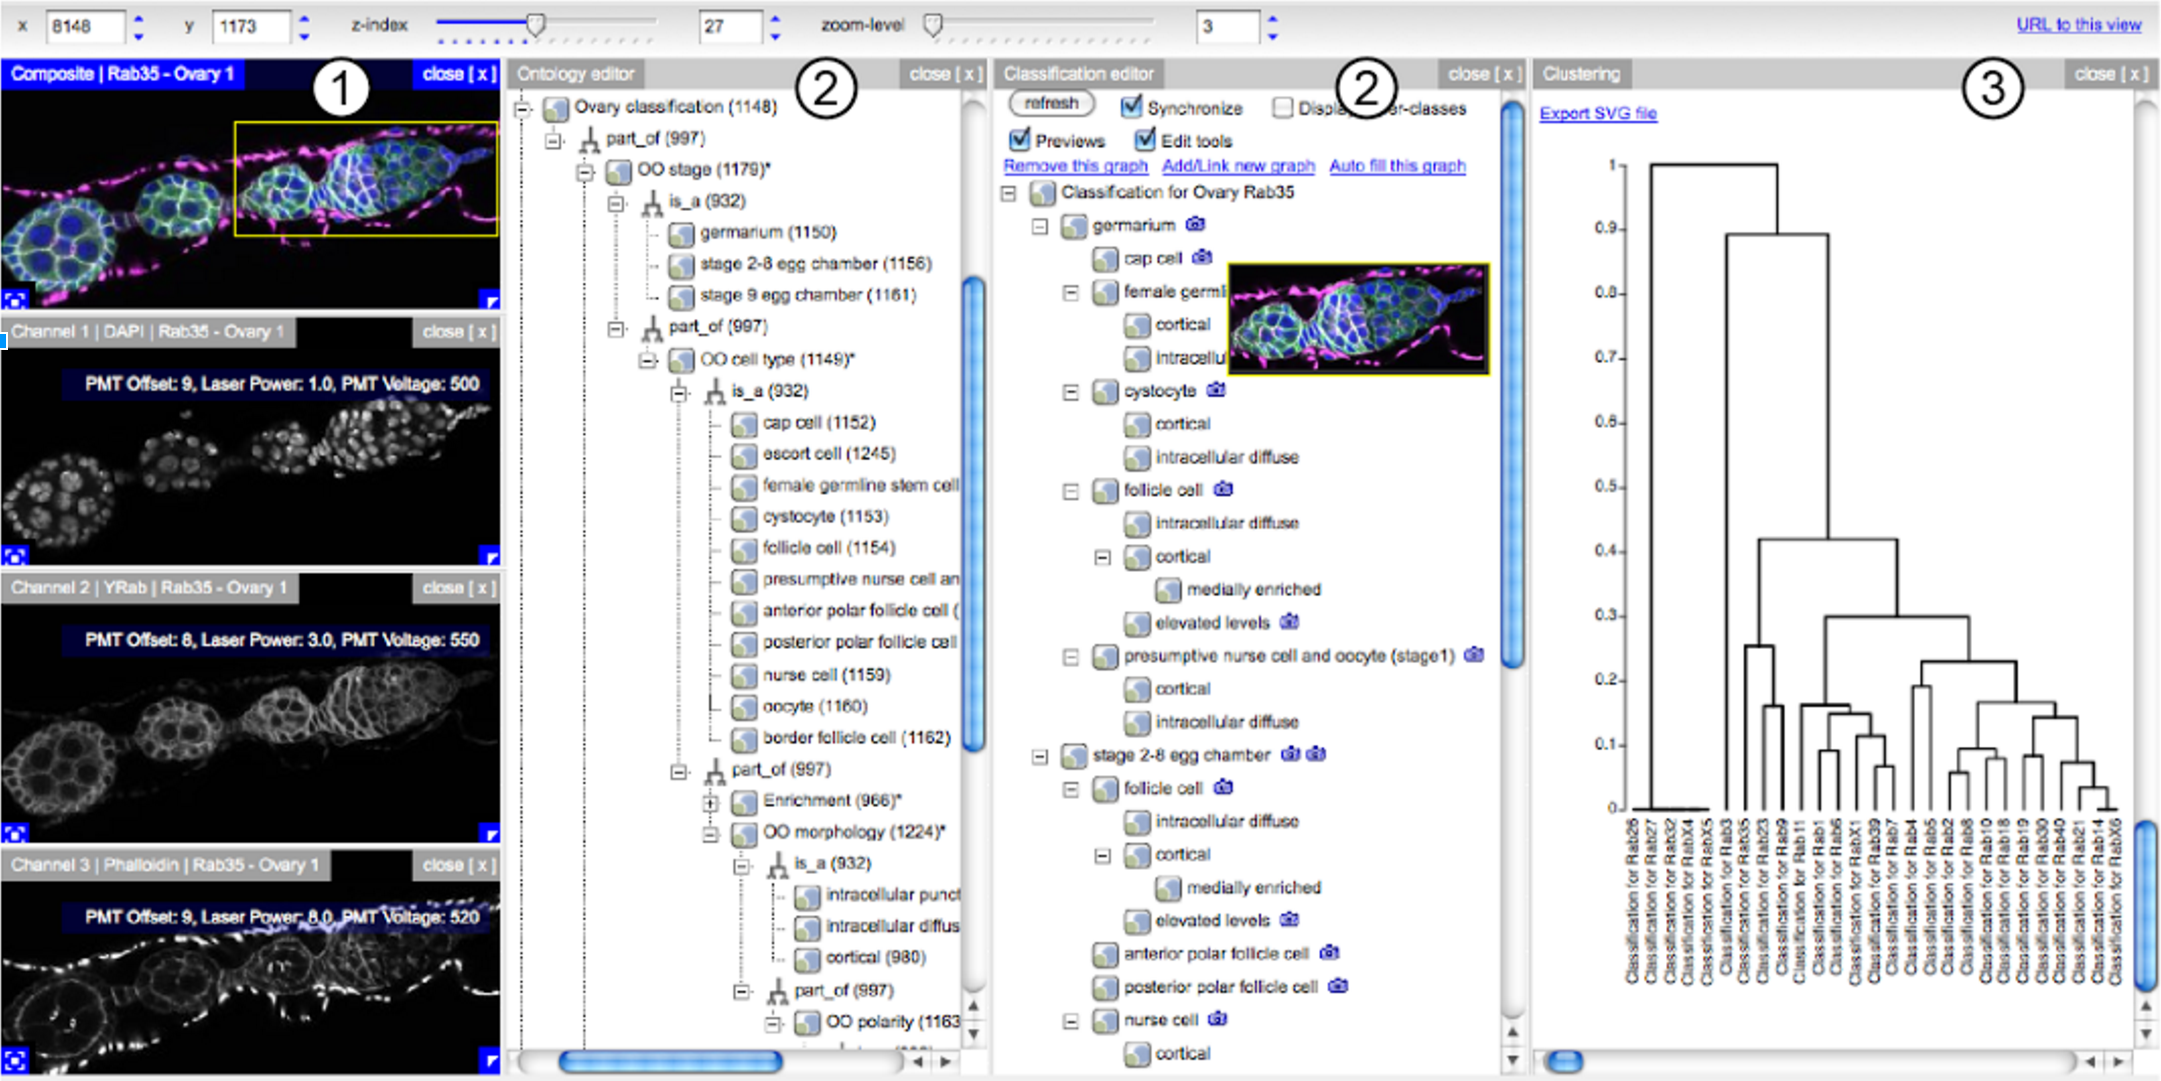This screenshot has width=2161, height=1081.
Task: Click node icon for nurse cell (1159)
Action: [744, 676]
